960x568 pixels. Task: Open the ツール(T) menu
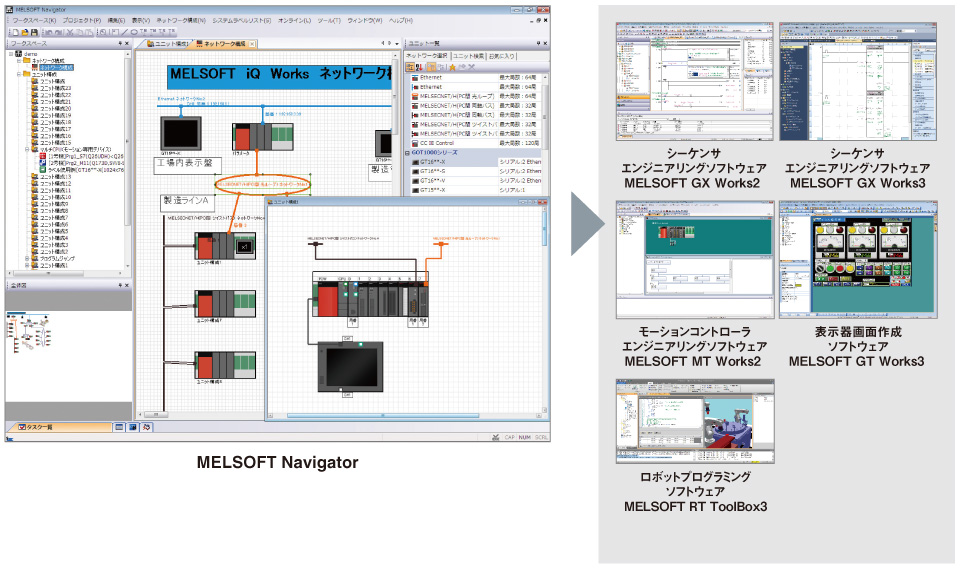[329, 20]
